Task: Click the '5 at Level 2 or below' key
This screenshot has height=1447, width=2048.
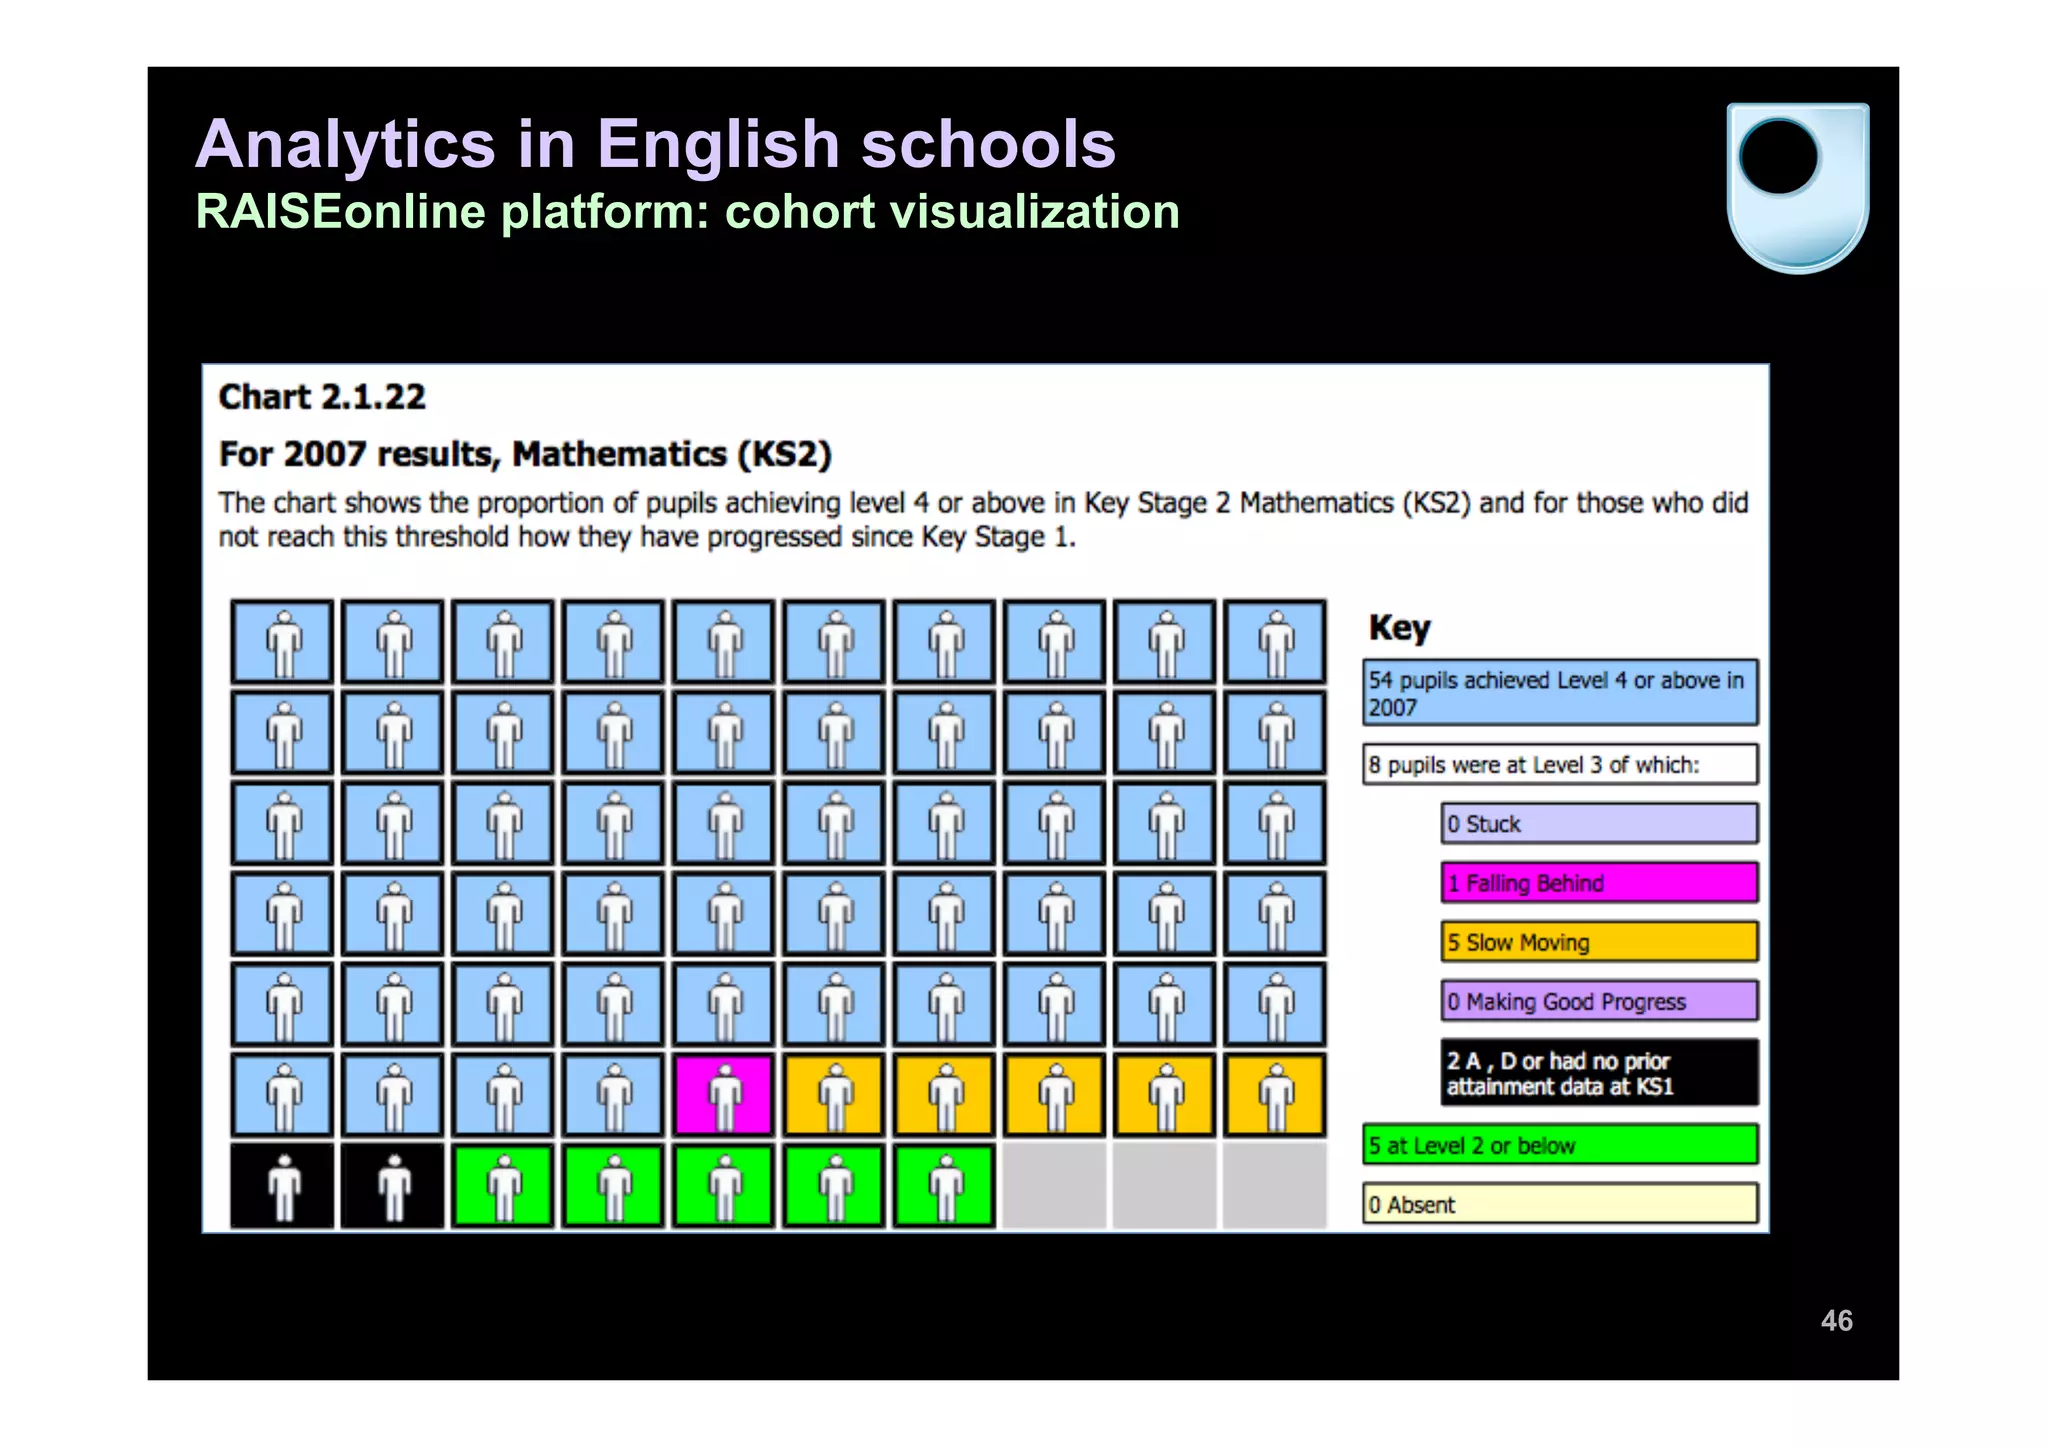Action: click(x=1559, y=1145)
